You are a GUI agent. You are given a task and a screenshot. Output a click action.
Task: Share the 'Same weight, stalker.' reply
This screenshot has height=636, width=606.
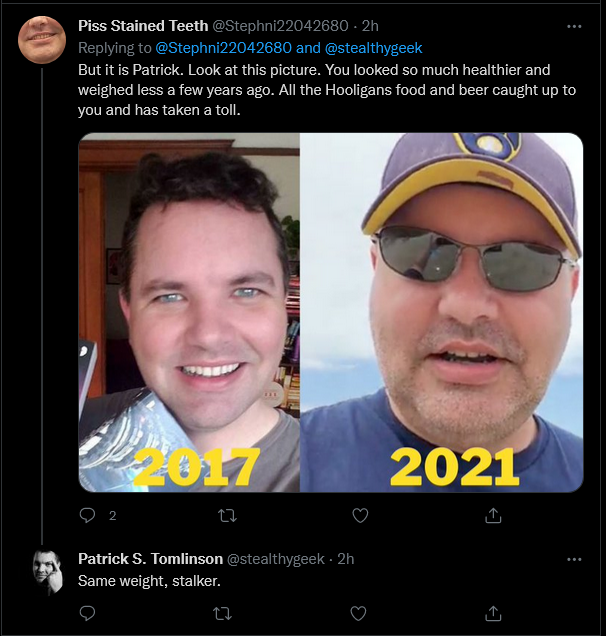[x=493, y=613]
